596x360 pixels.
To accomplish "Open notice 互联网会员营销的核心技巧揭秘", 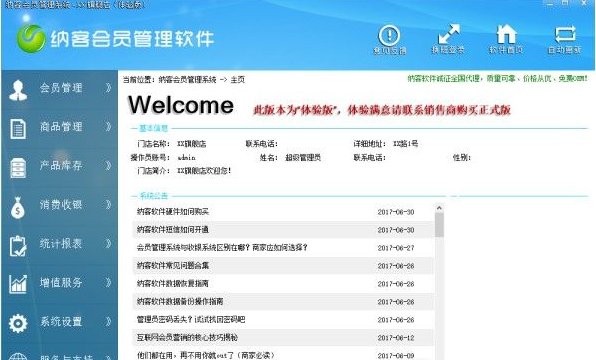I will (187, 337).
